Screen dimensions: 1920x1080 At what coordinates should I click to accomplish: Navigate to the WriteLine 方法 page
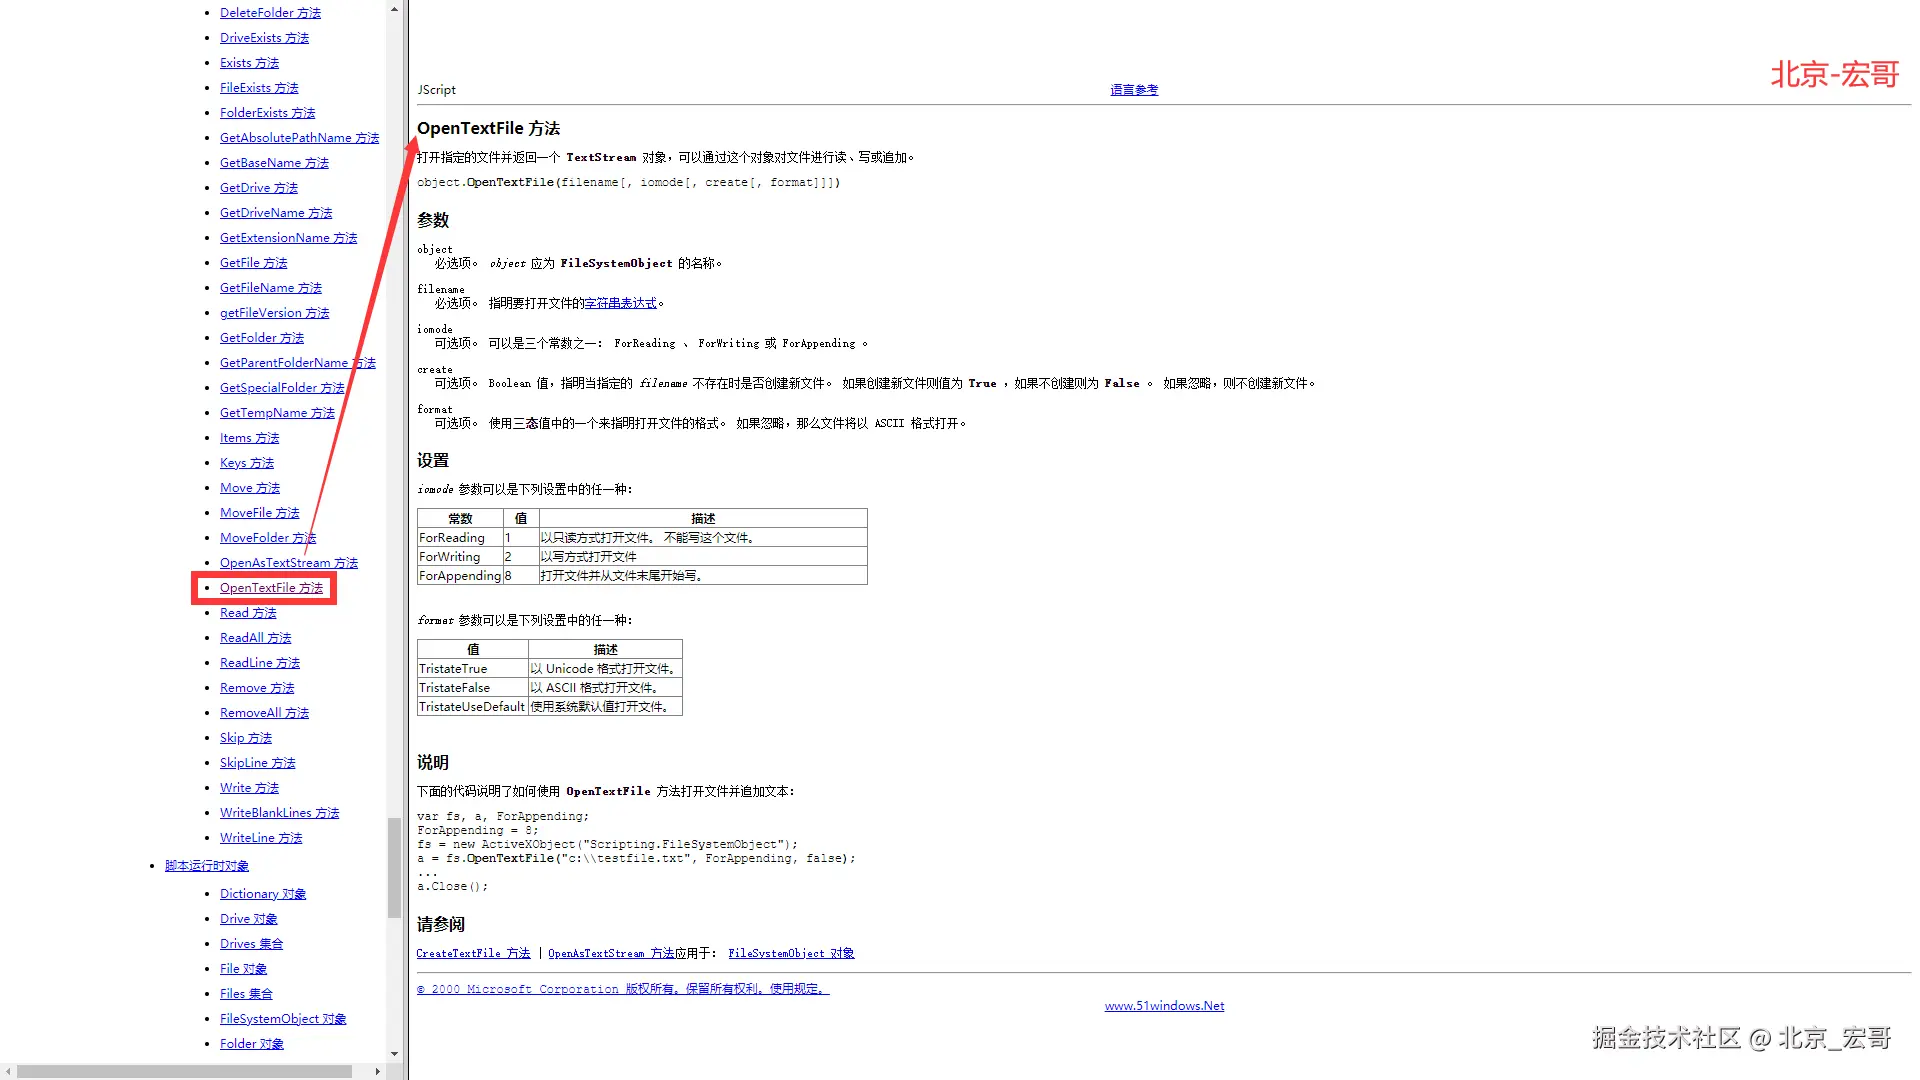click(260, 838)
